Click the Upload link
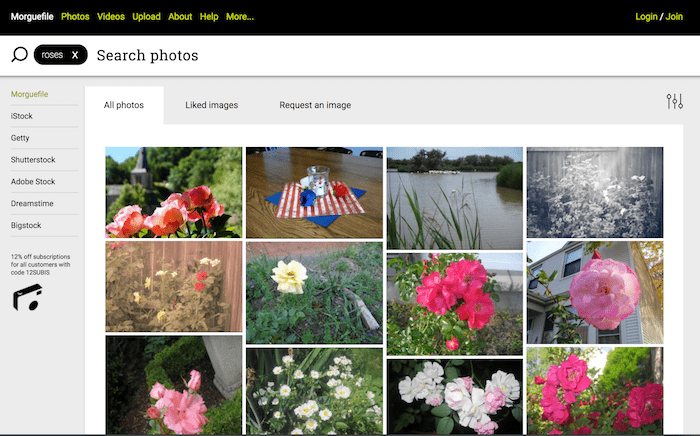700x436 pixels. pyautogui.click(x=146, y=17)
